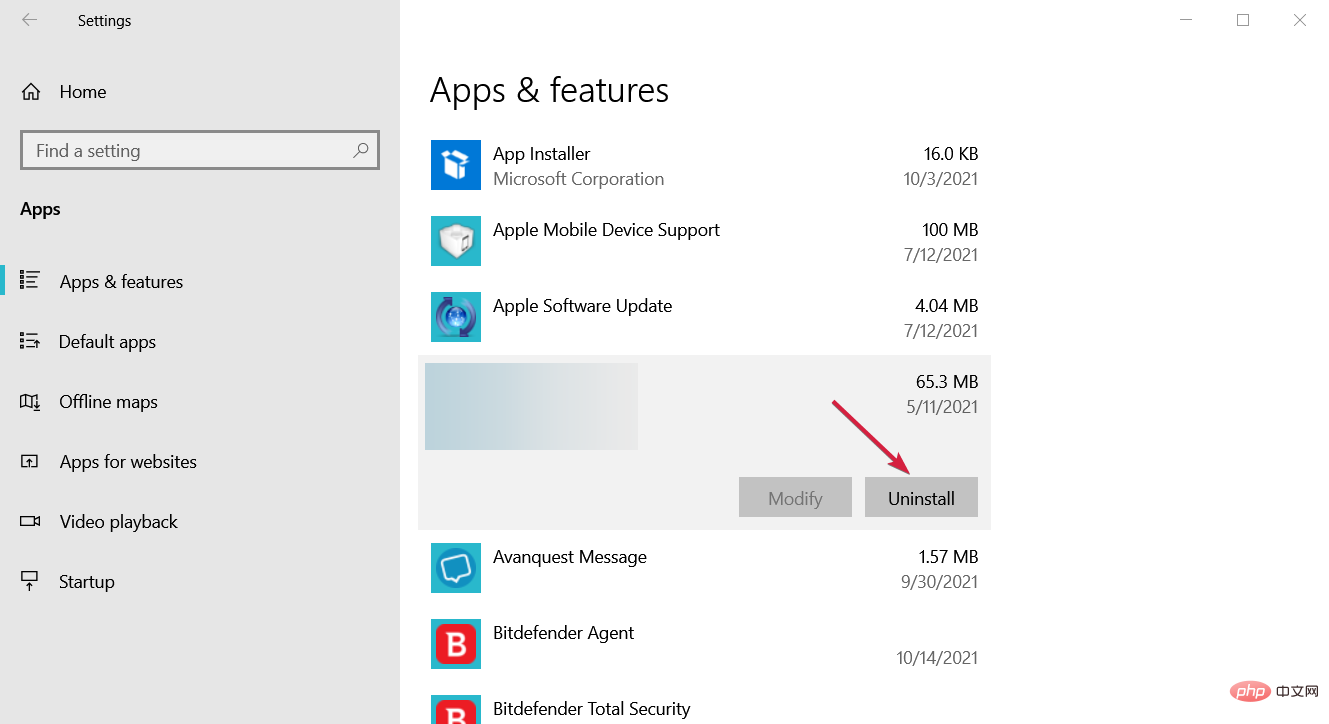Click the Uninstall button
This screenshot has width=1329, height=724.
point(921,497)
